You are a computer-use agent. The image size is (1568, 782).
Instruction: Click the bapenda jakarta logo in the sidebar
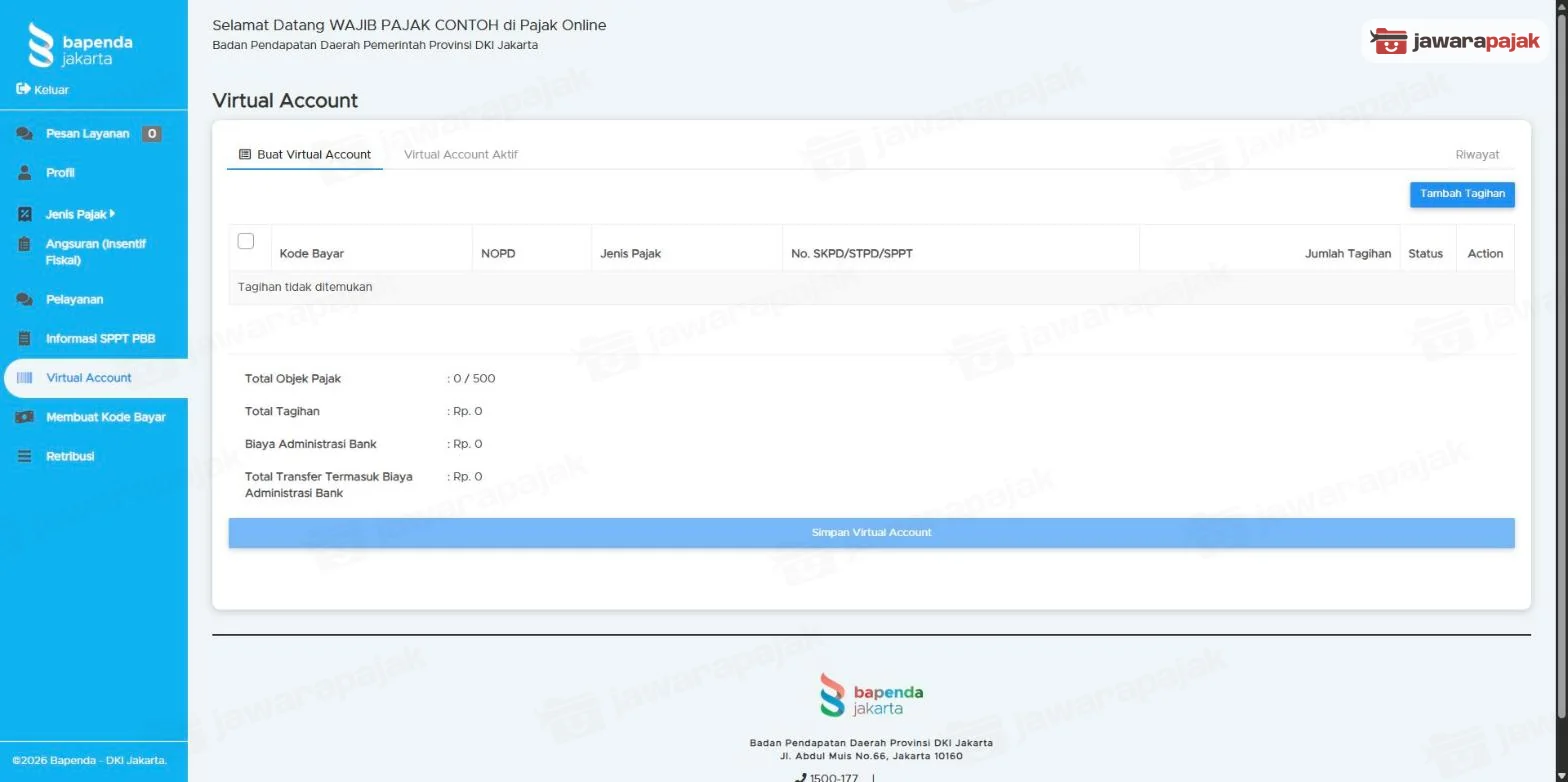pos(81,45)
